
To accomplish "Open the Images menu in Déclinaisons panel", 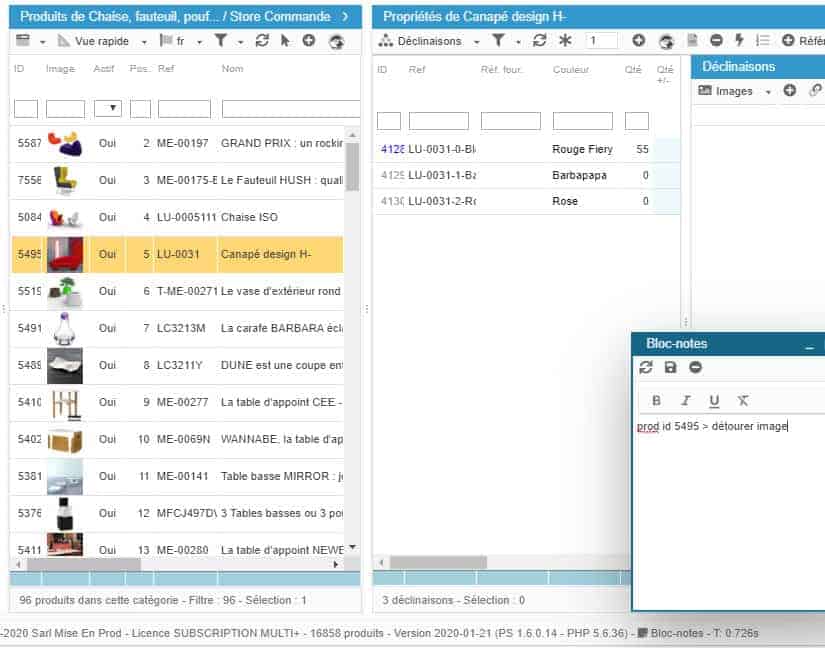I will (735, 91).
